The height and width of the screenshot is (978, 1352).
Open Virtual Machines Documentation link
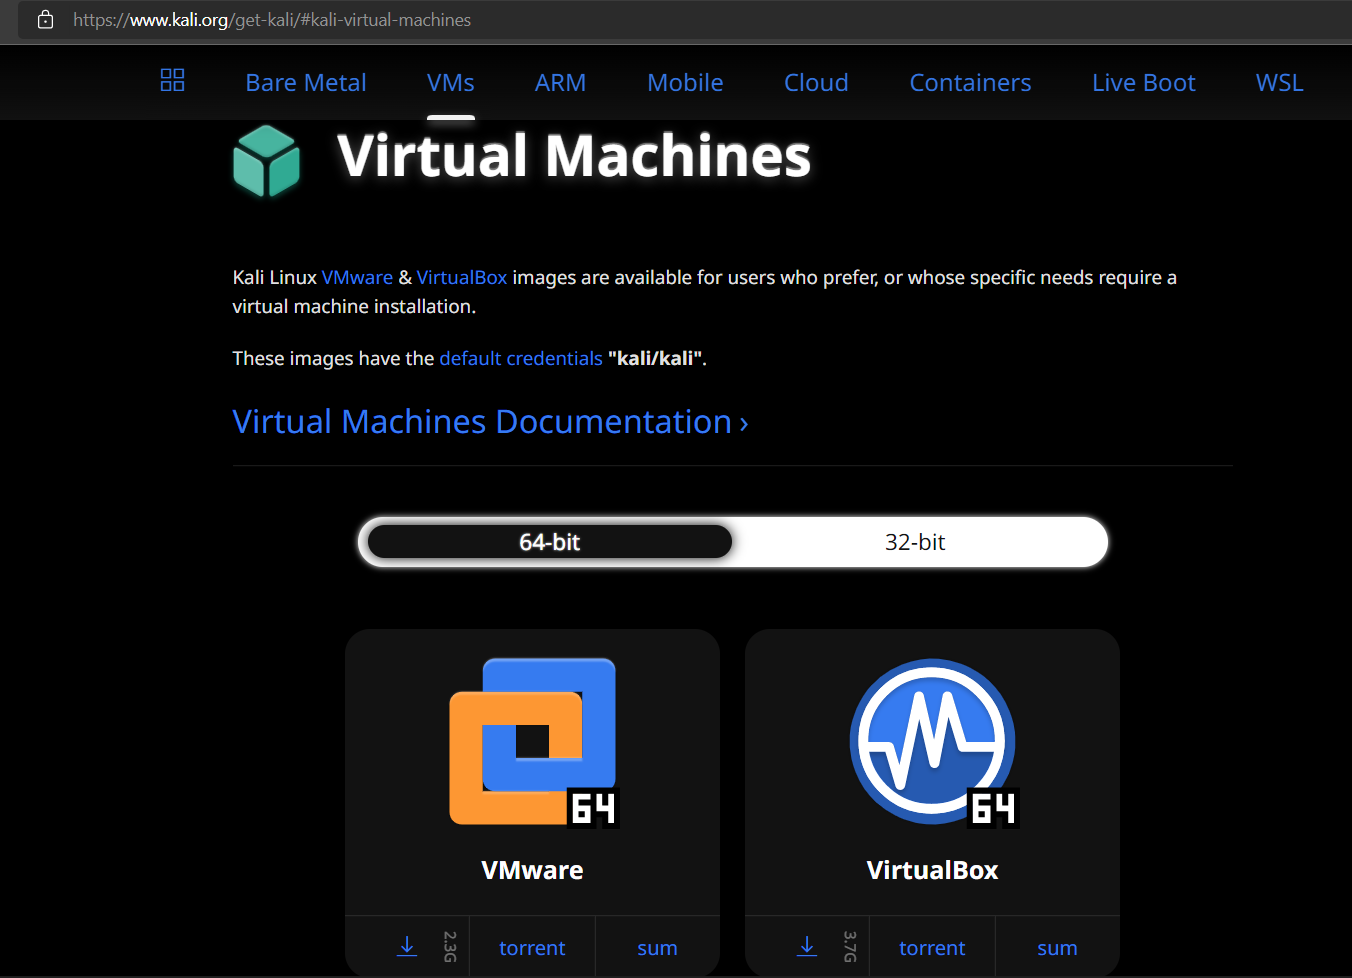click(x=490, y=422)
